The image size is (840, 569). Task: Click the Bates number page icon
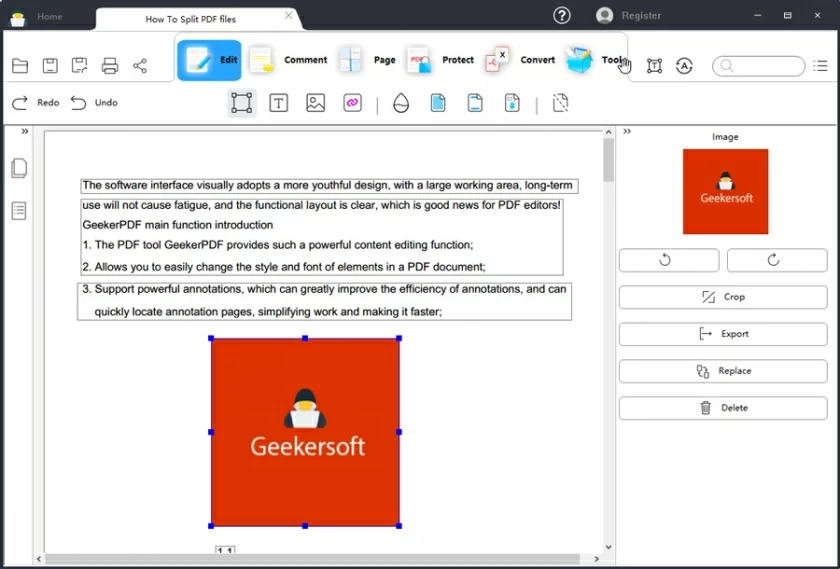tap(512, 102)
